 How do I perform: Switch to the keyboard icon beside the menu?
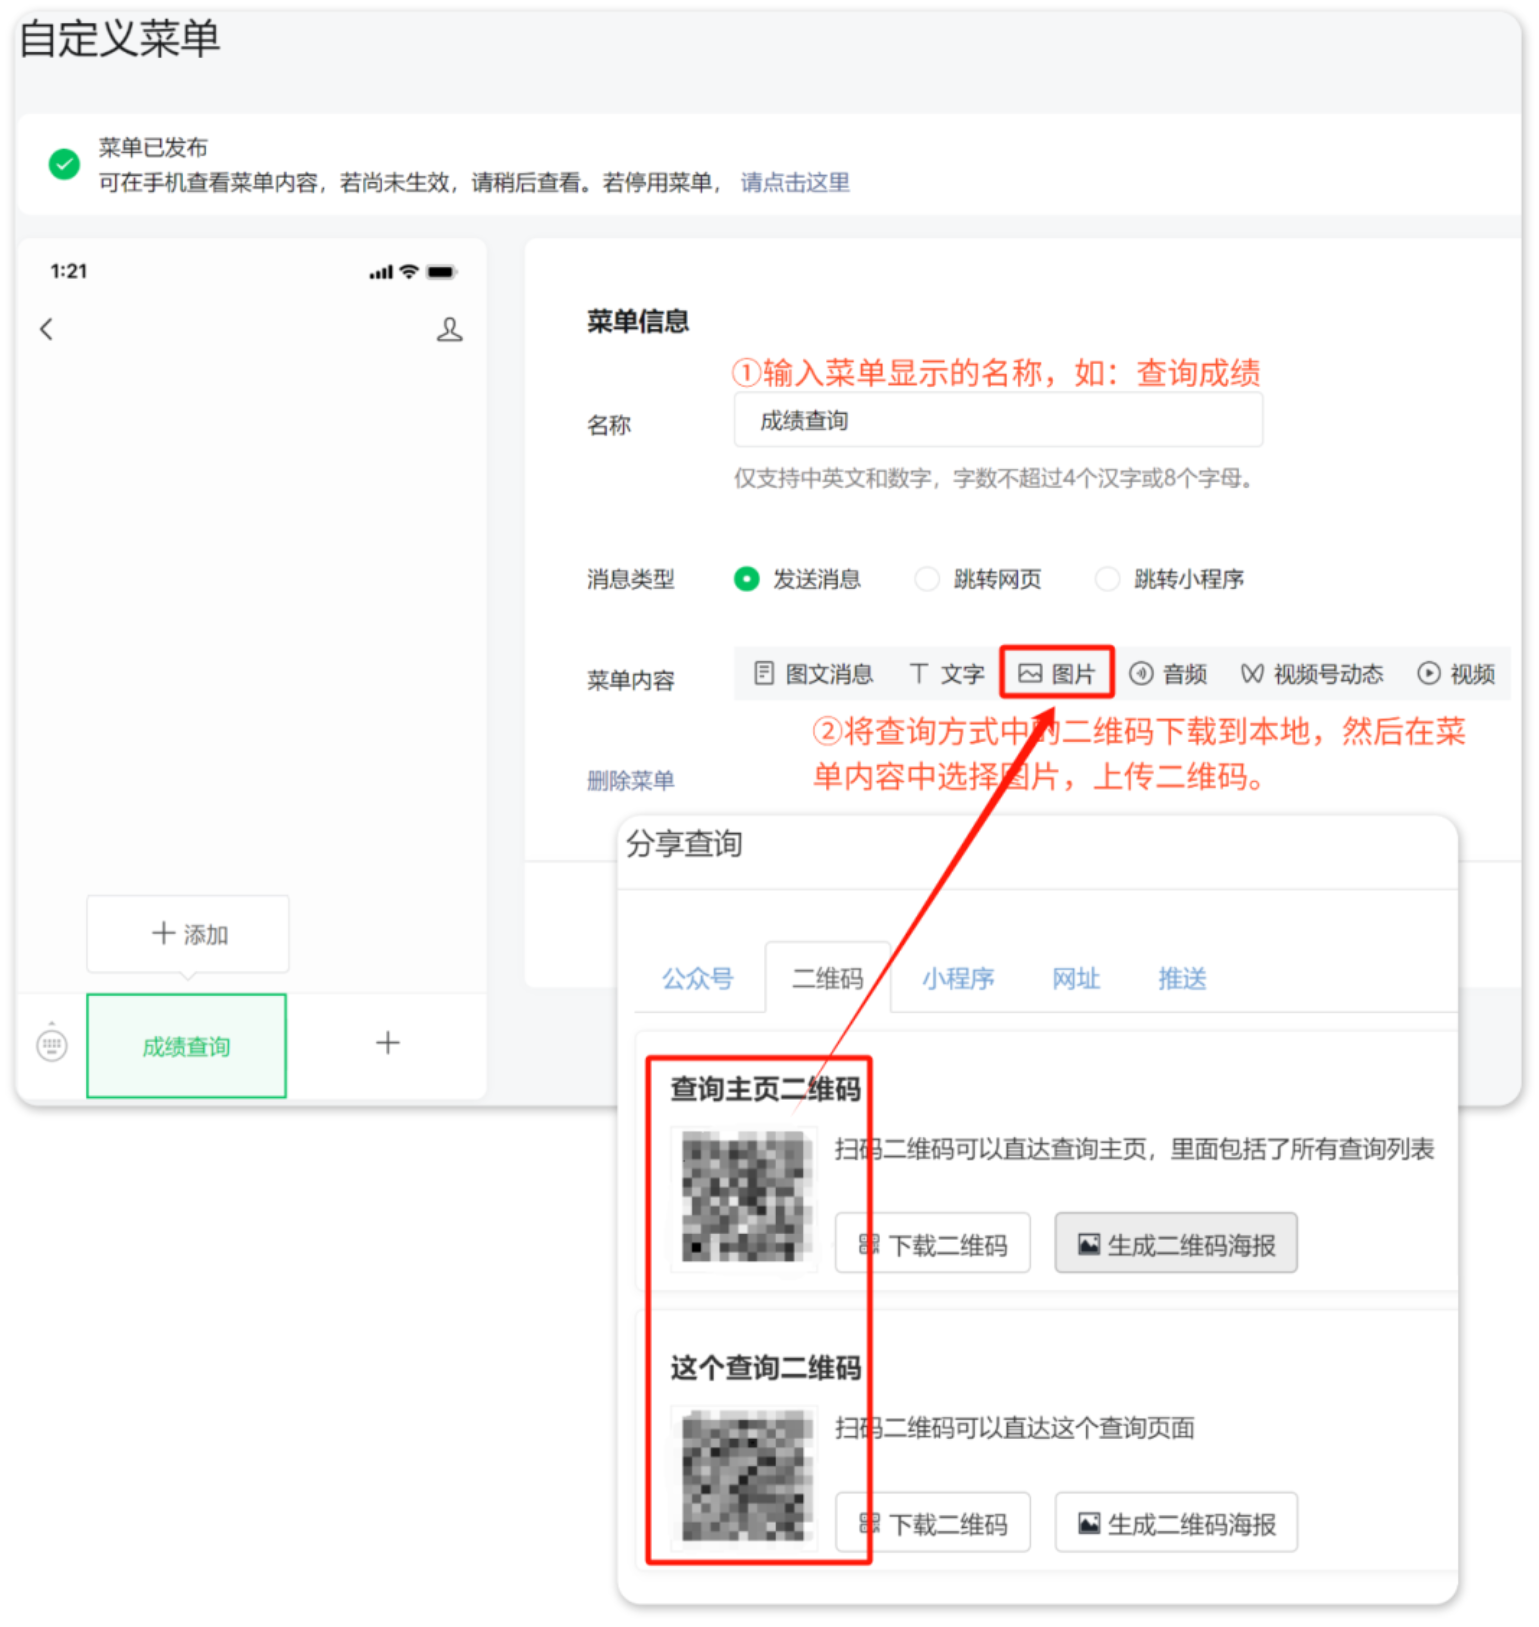52,1045
